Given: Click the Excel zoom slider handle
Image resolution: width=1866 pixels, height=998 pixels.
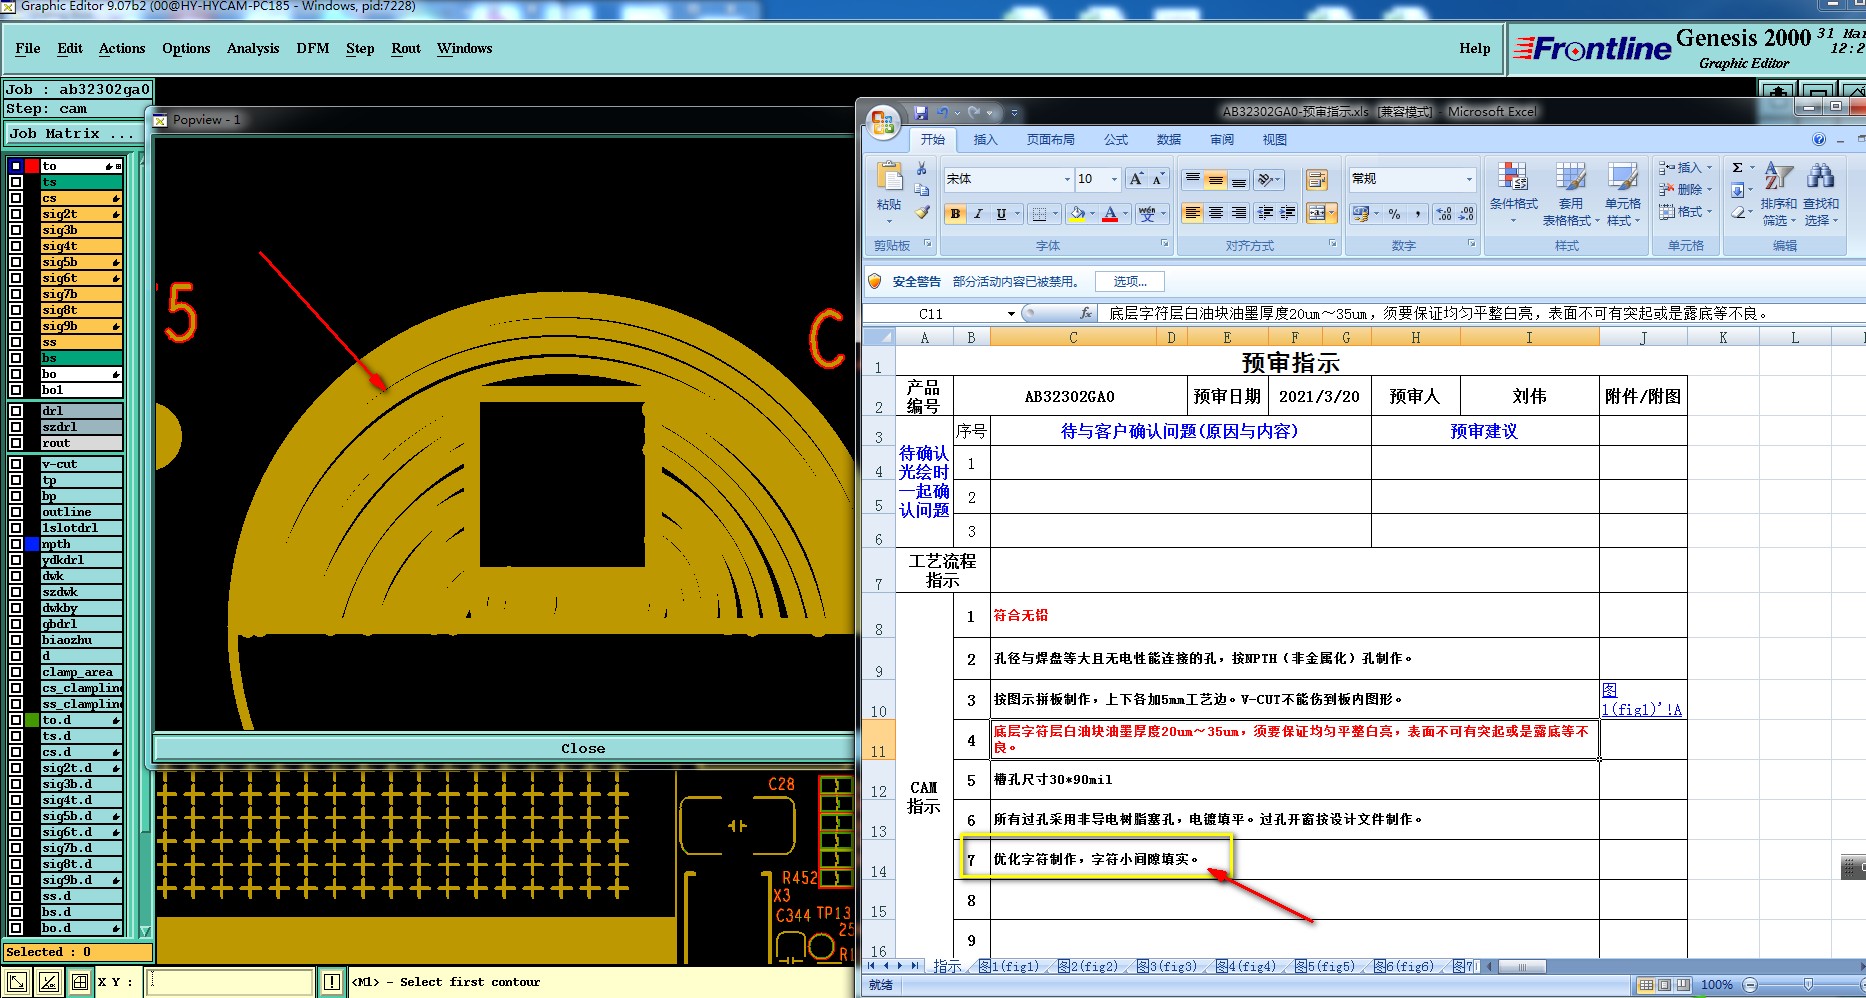Looking at the screenshot, I should [x=1807, y=985].
